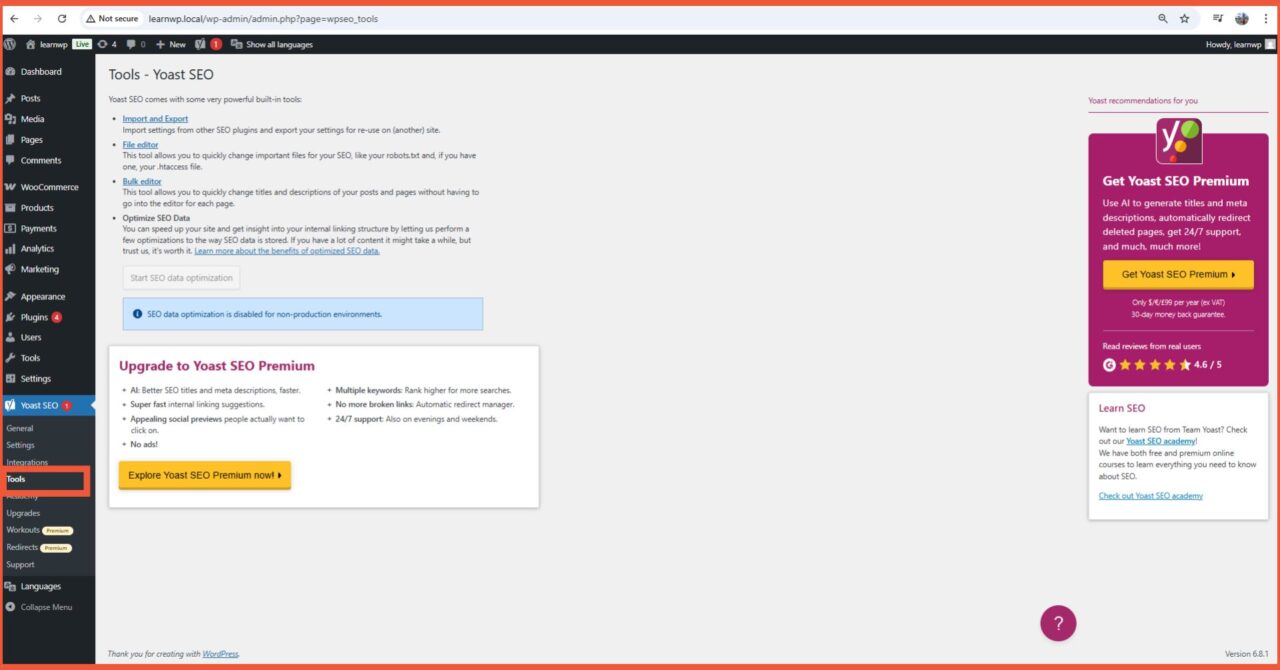
Task: Open the updates icon showing 4
Action: pos(102,44)
